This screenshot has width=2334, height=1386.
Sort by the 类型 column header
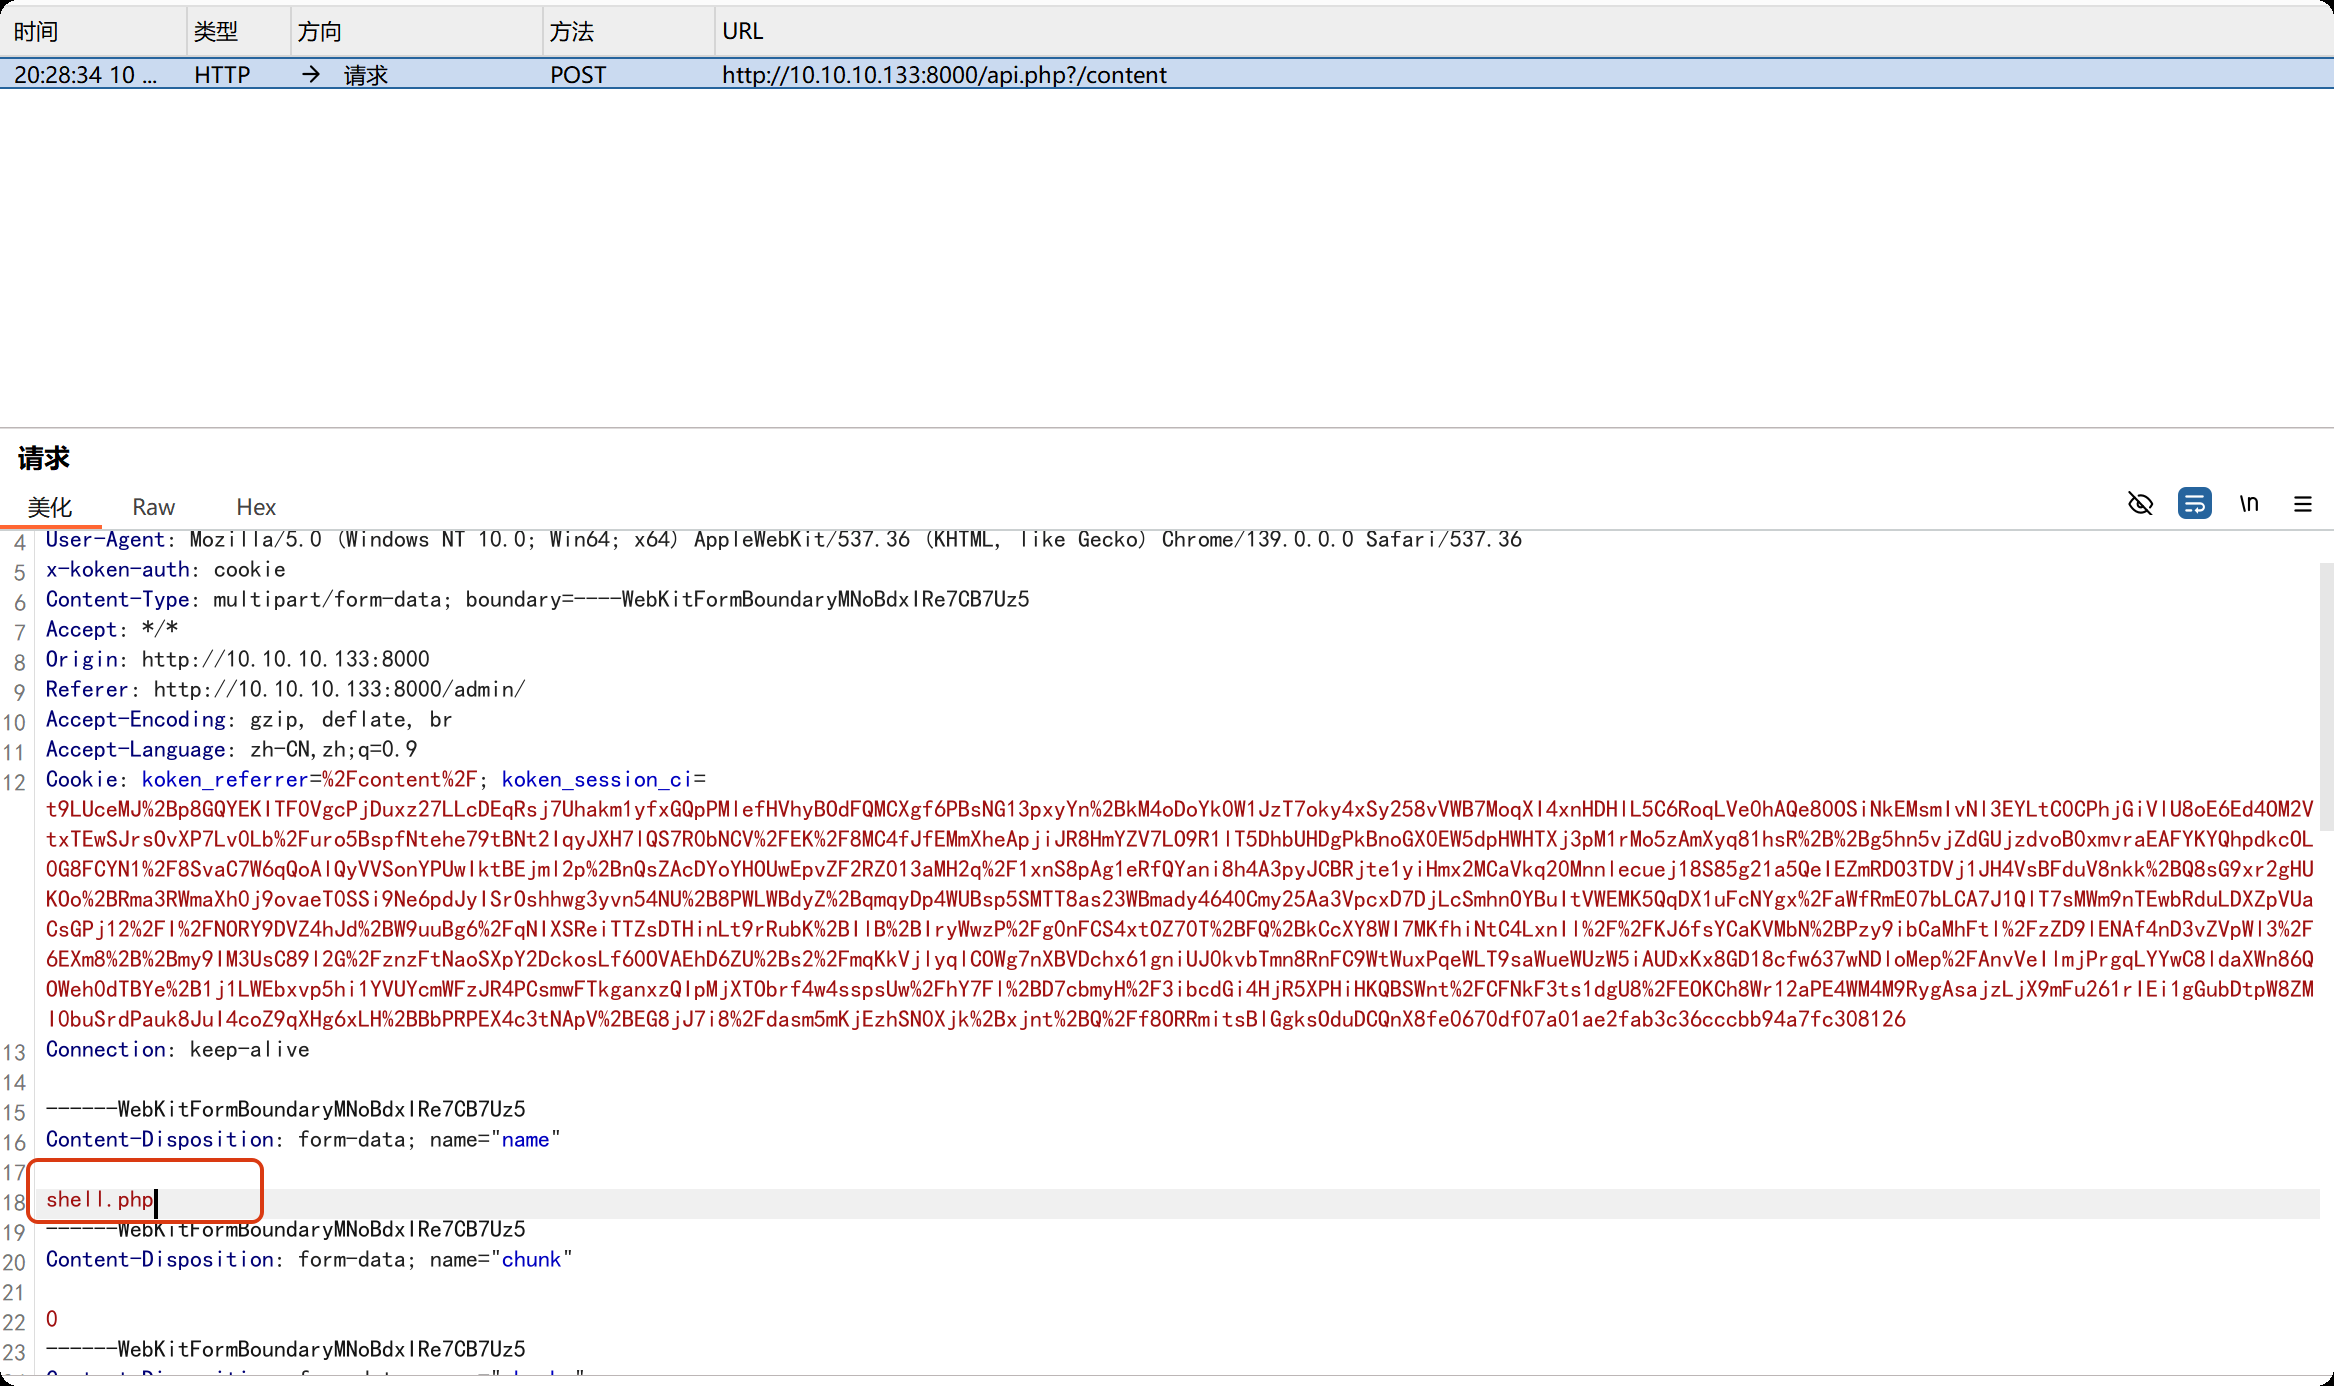click(215, 31)
